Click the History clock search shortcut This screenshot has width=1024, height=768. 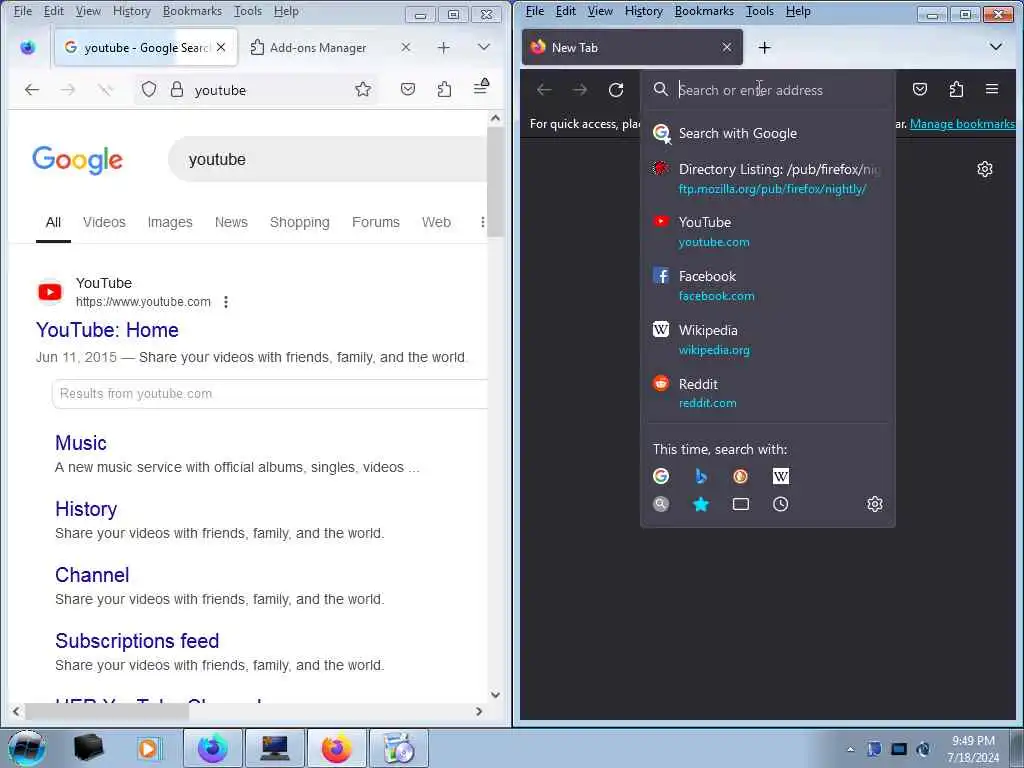click(x=780, y=504)
